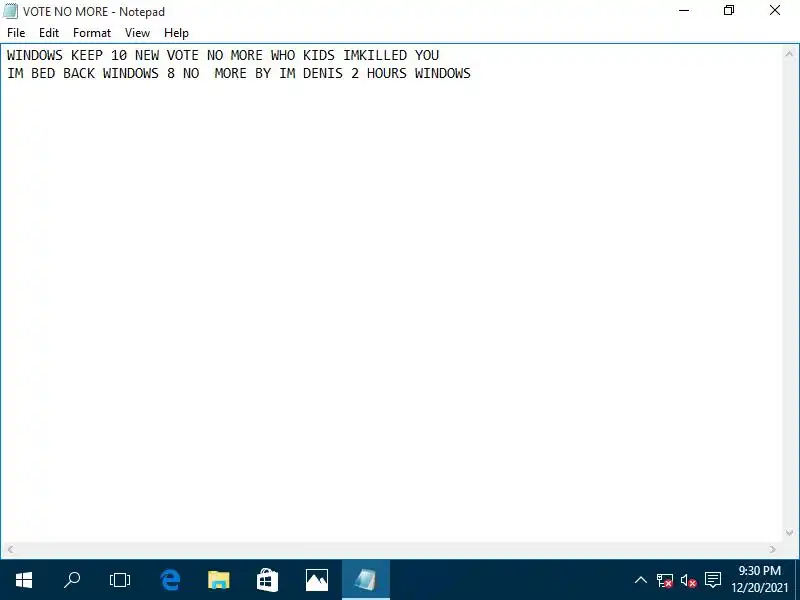Open the network status tray icon
Image resolution: width=800 pixels, height=600 pixels.
664,580
